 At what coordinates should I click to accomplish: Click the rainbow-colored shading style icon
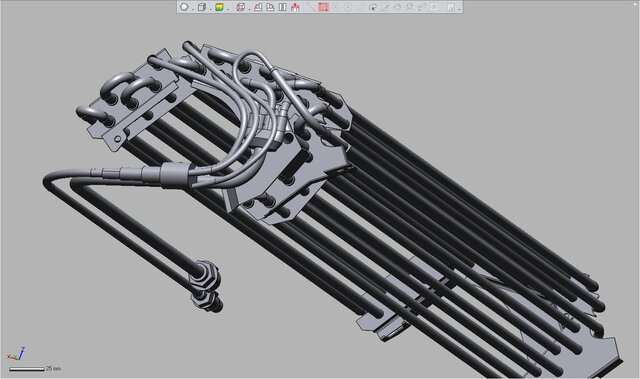click(219, 7)
